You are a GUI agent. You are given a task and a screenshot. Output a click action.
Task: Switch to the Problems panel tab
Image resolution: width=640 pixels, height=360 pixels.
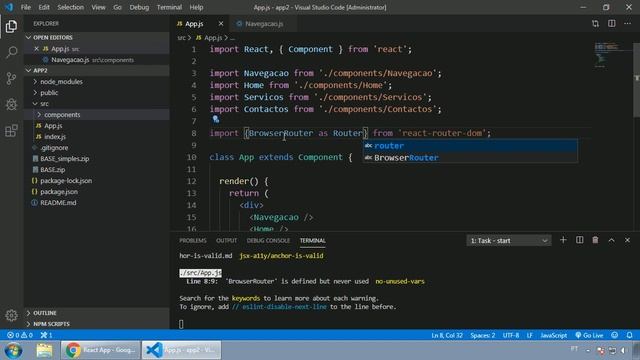coord(193,240)
